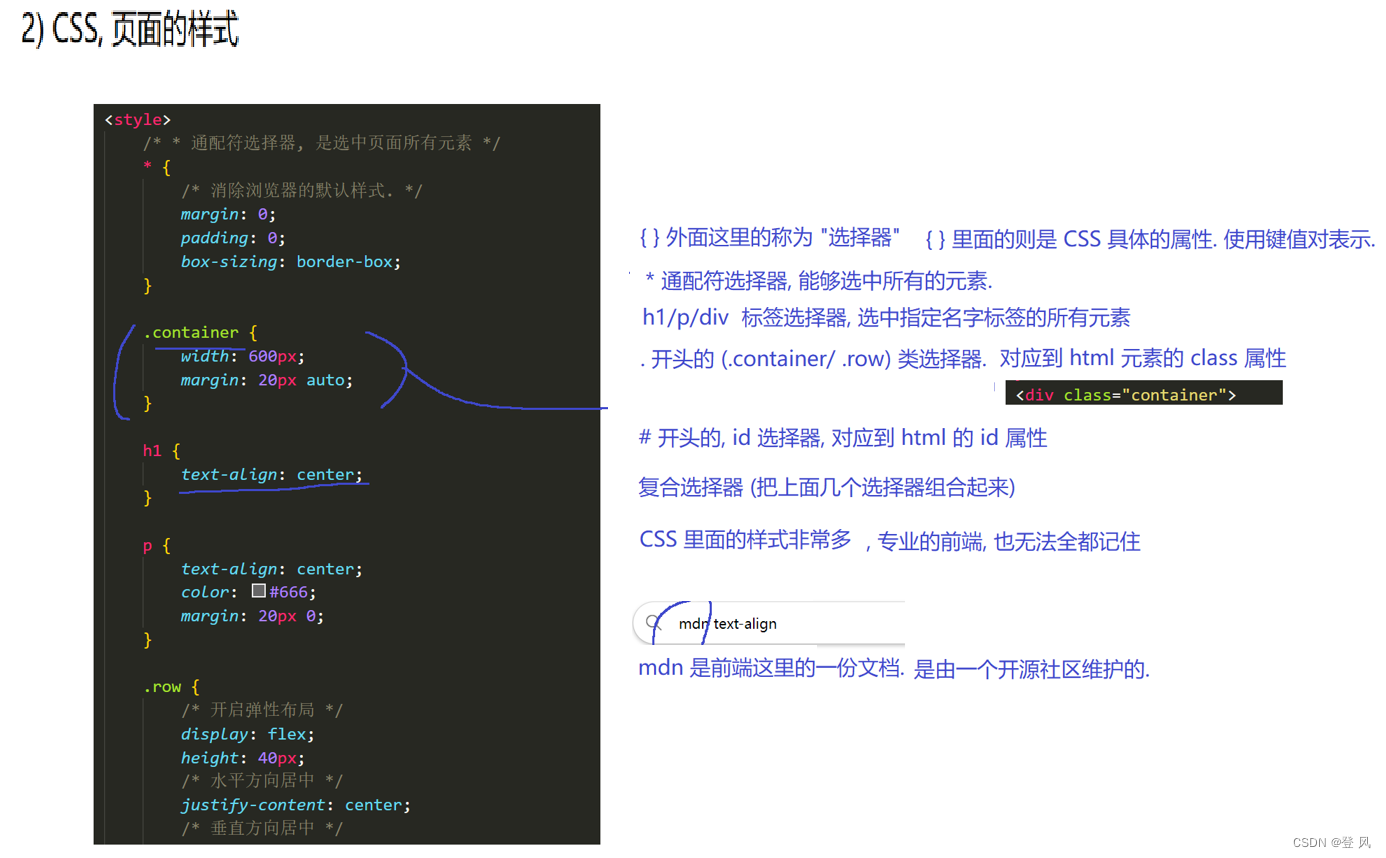The height and width of the screenshot is (858, 1386).
Task: Click the '.container {' selector line
Action: 200,332
